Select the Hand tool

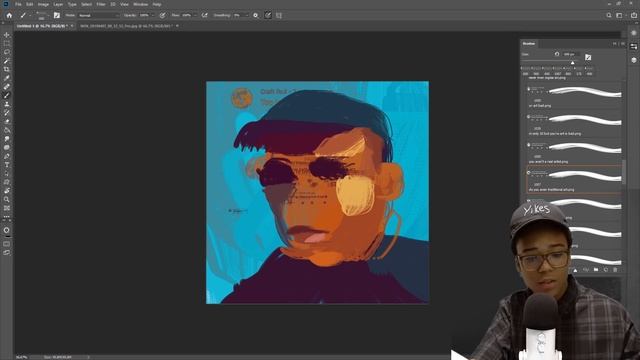pos(7,191)
